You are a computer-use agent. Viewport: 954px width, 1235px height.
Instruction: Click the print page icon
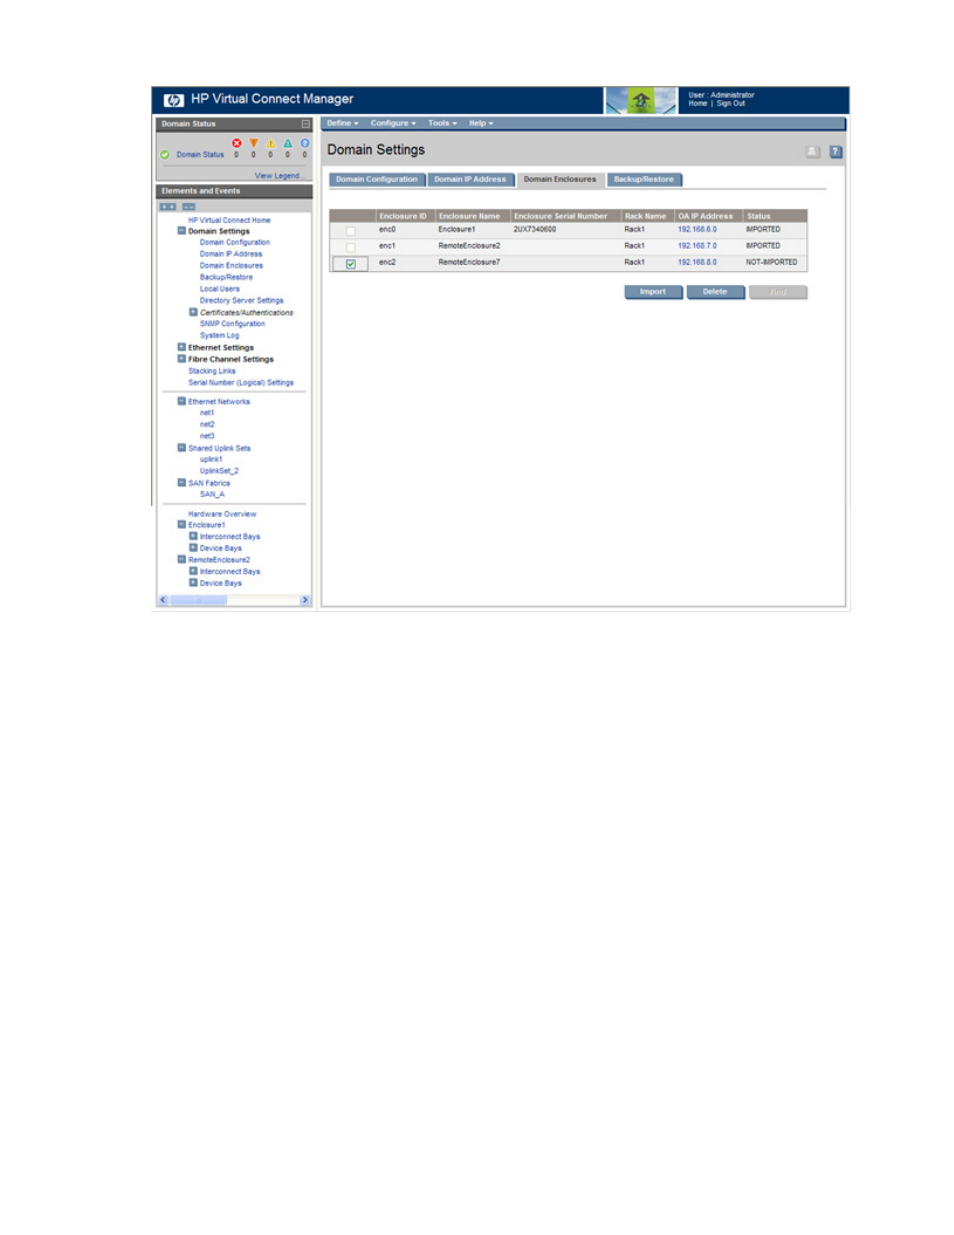click(813, 152)
